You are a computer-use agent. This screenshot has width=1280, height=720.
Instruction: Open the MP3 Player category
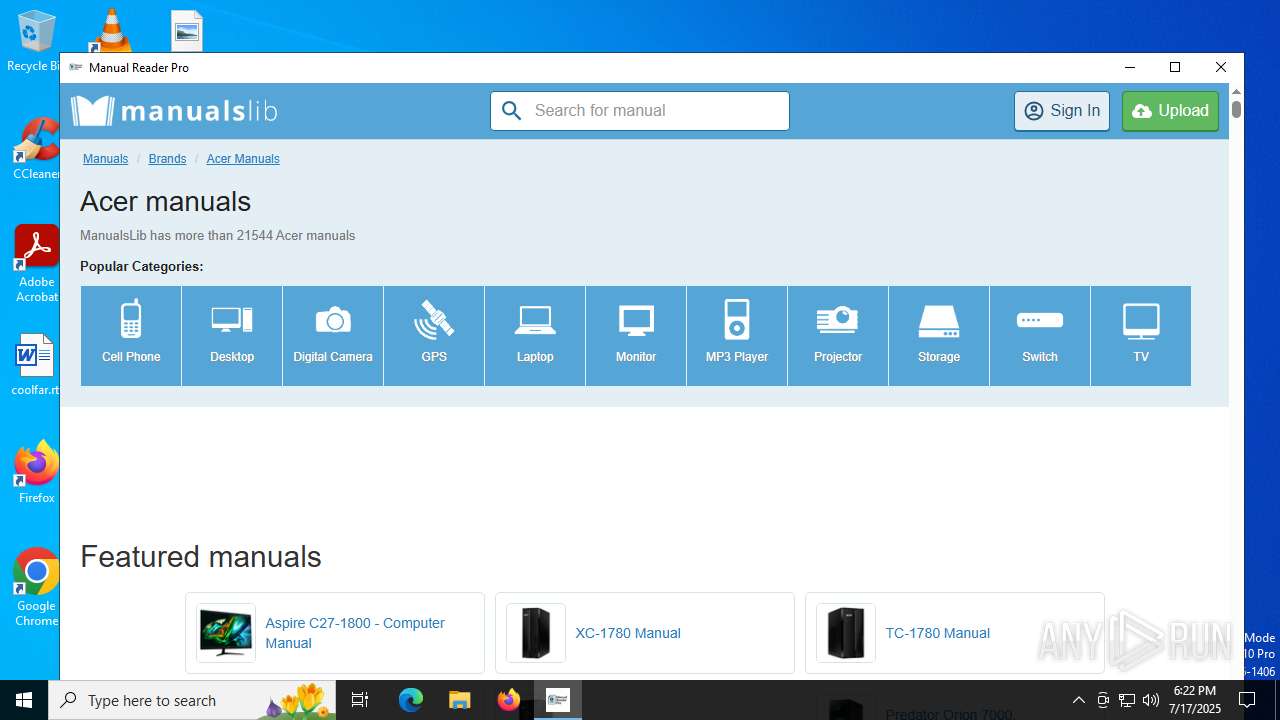[x=737, y=336]
